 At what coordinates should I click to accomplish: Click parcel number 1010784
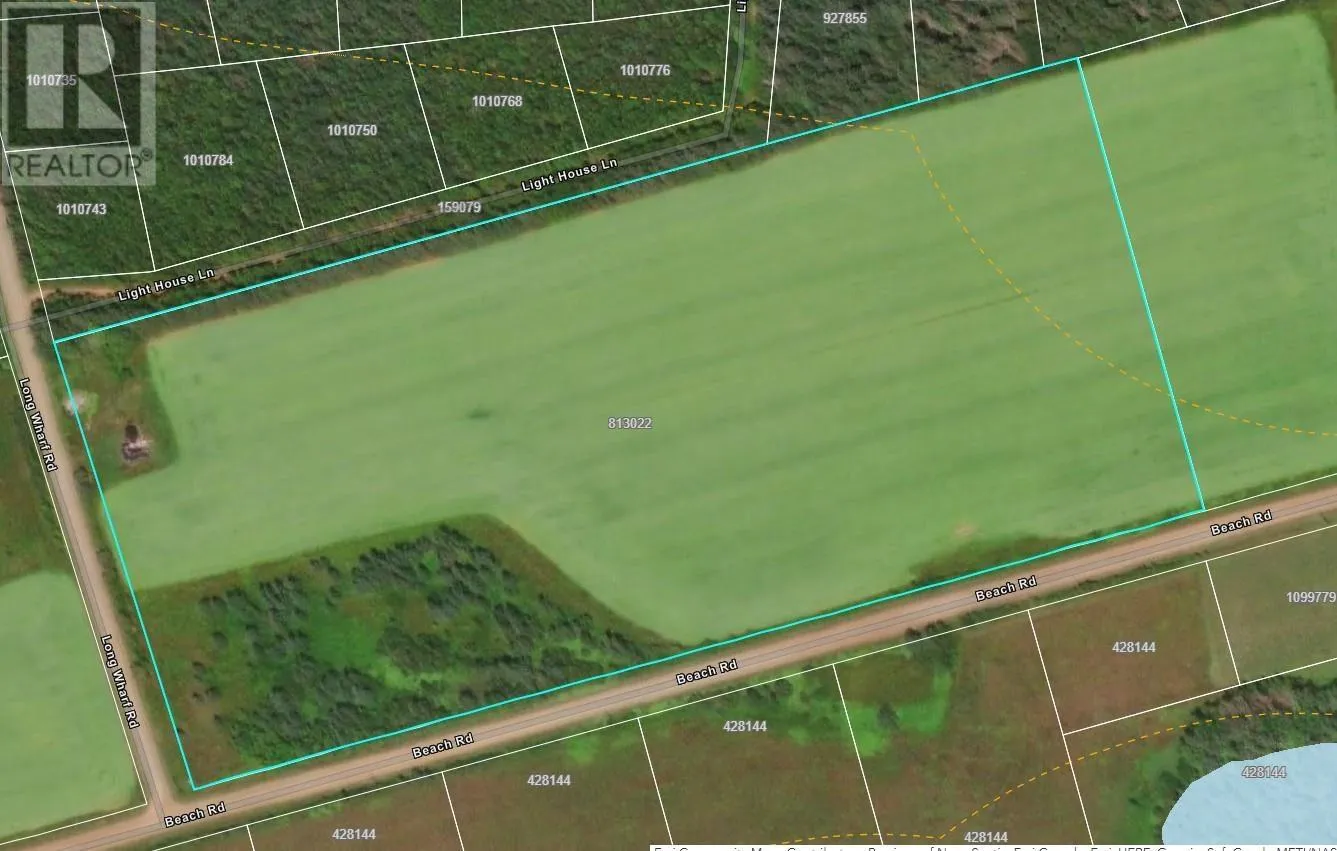coord(208,160)
